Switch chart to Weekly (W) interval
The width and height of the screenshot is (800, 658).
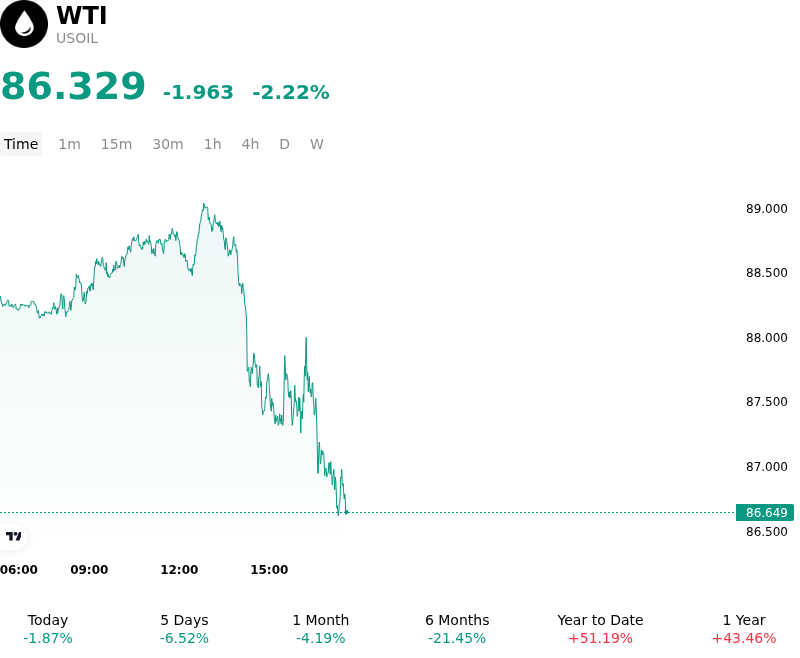[317, 144]
